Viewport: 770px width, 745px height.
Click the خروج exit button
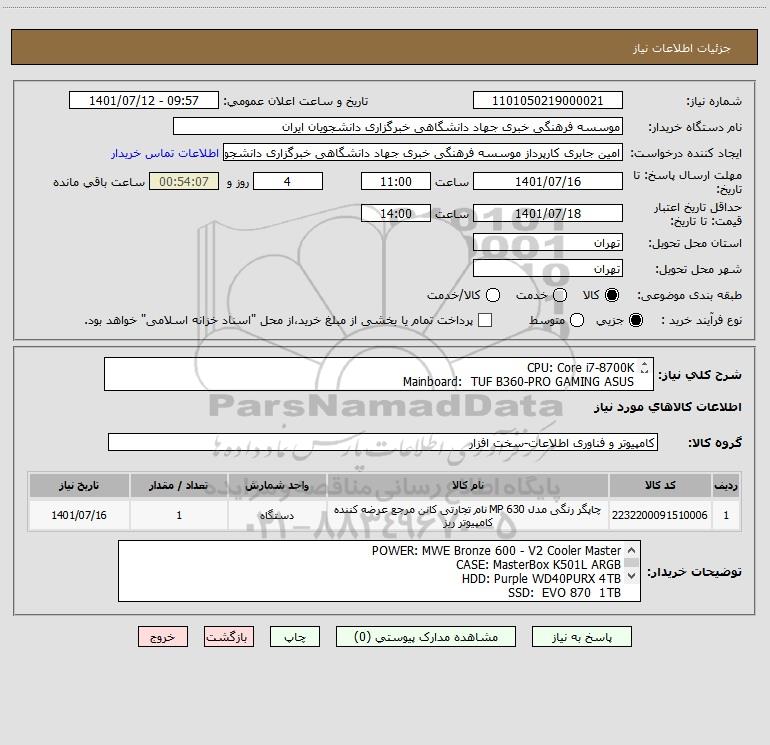point(163,637)
